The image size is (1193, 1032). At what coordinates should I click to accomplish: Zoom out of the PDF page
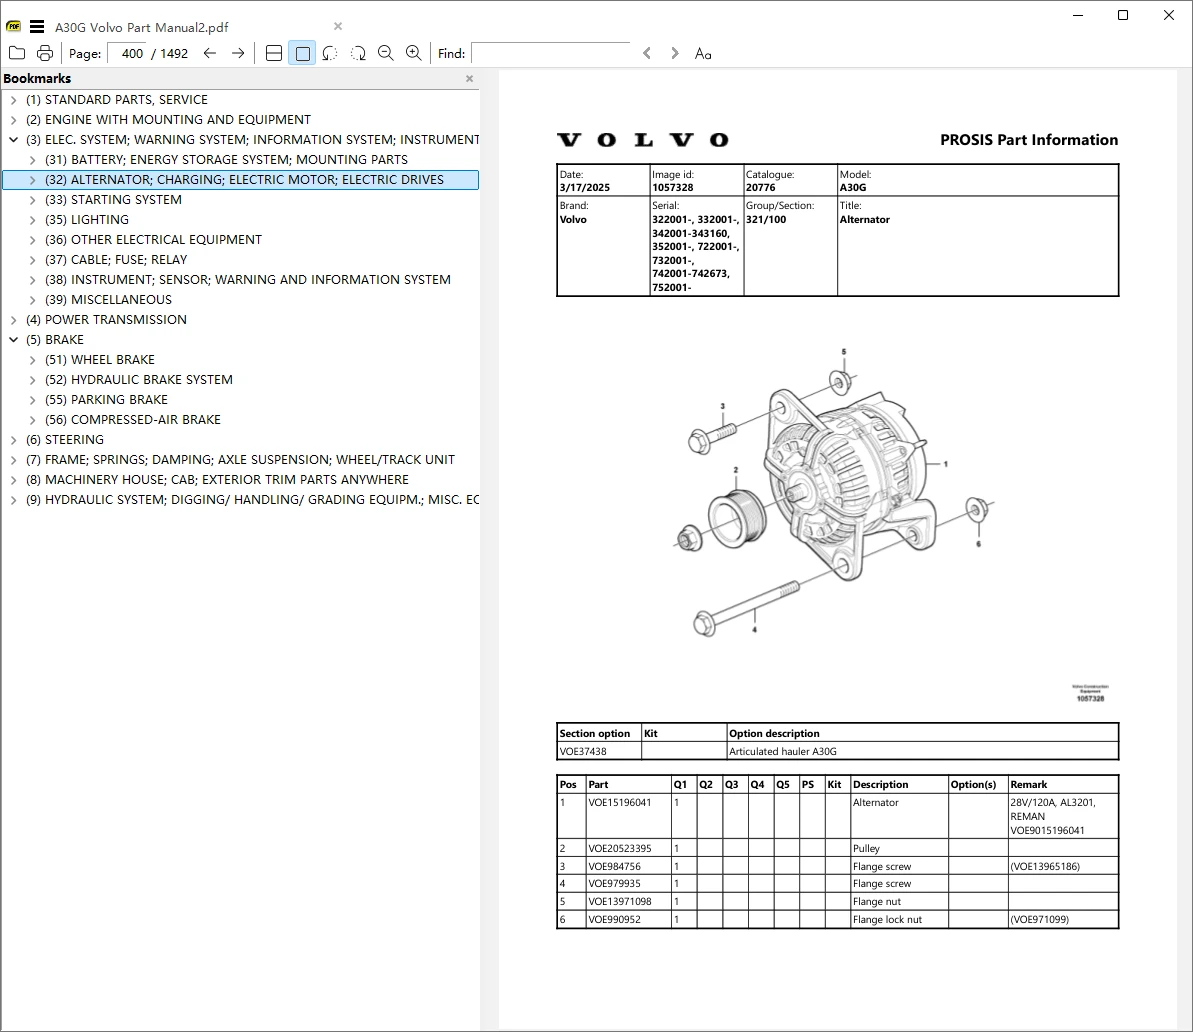click(x=386, y=53)
